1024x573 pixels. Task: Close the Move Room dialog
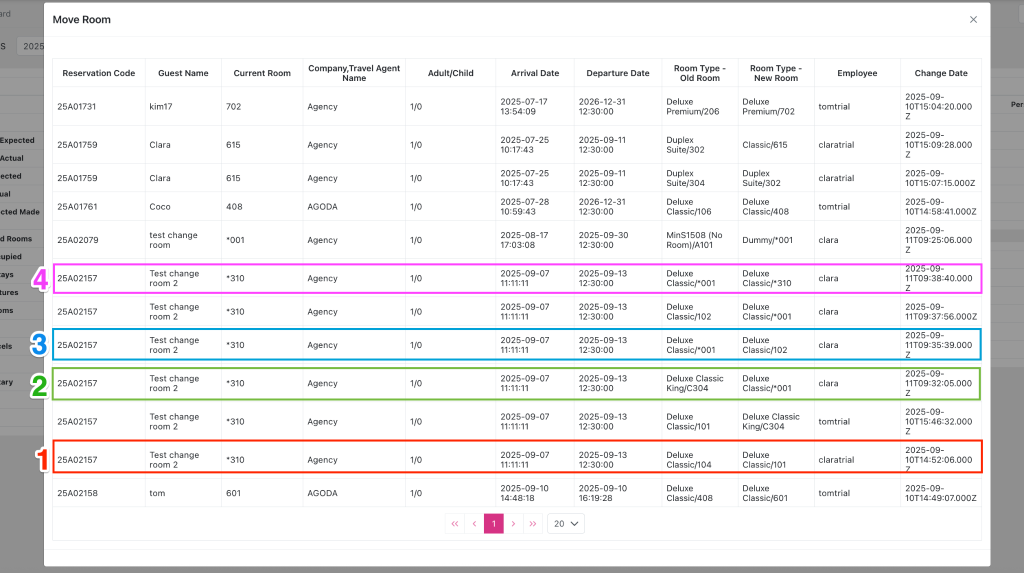(973, 20)
